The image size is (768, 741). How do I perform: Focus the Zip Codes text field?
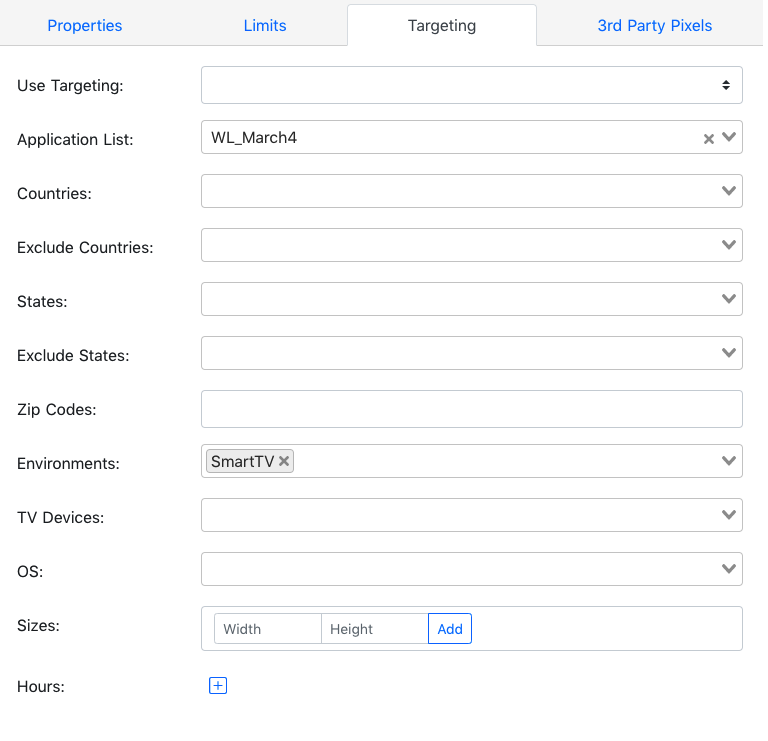[472, 409]
